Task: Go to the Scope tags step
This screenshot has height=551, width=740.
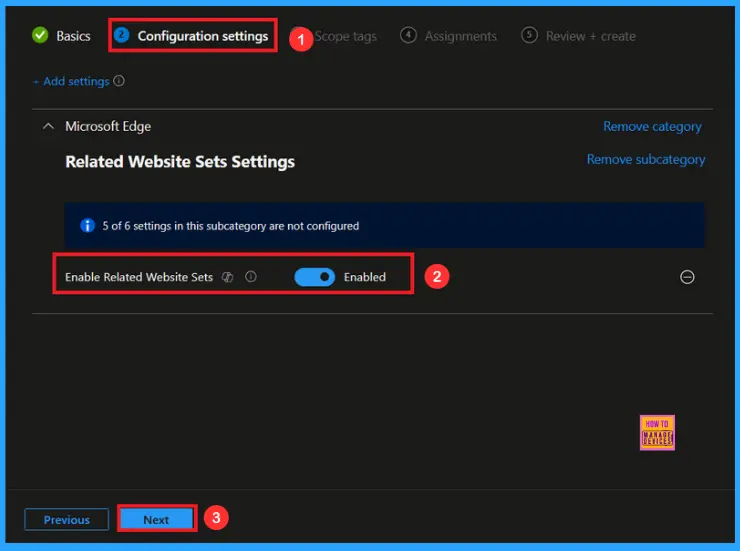Action: tap(345, 36)
